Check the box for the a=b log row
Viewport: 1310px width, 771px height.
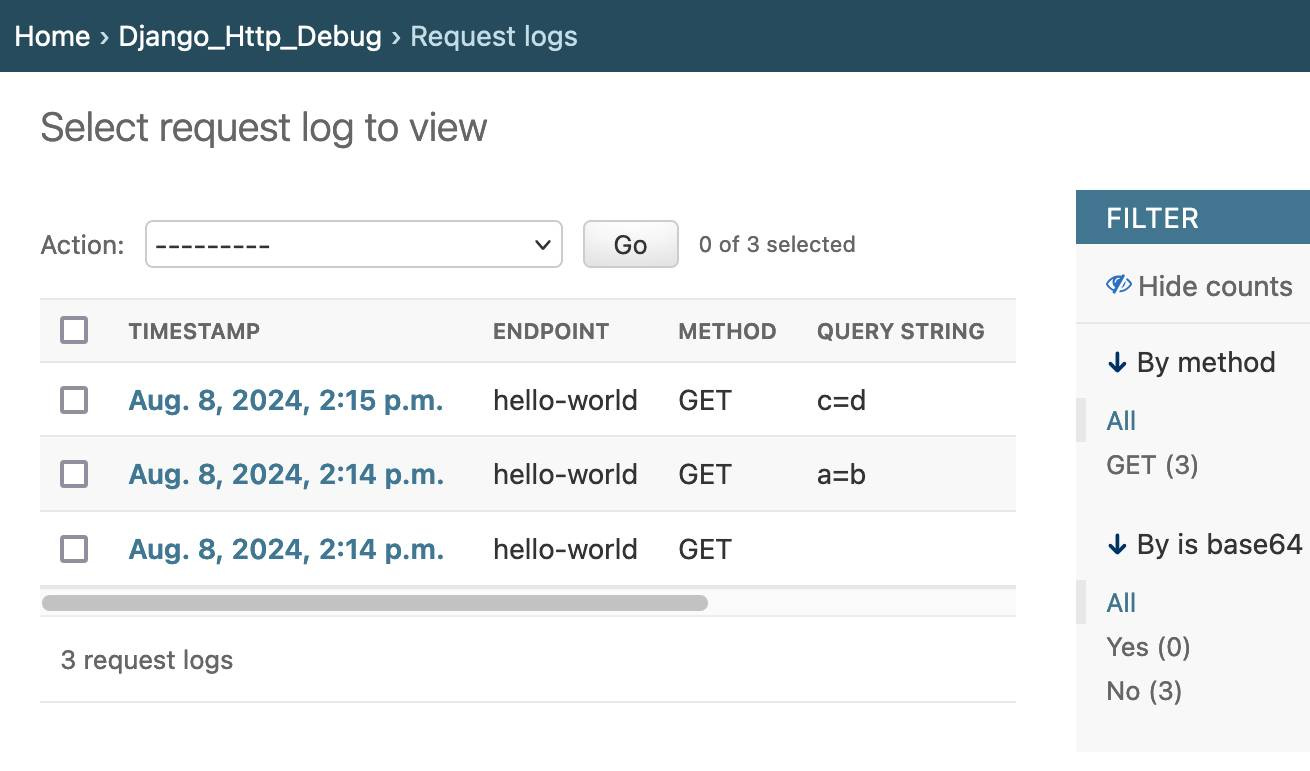(x=74, y=474)
